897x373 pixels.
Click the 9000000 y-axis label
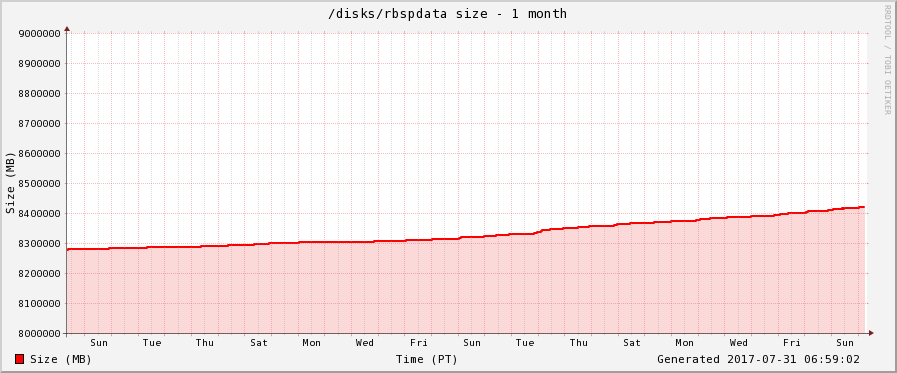click(39, 34)
